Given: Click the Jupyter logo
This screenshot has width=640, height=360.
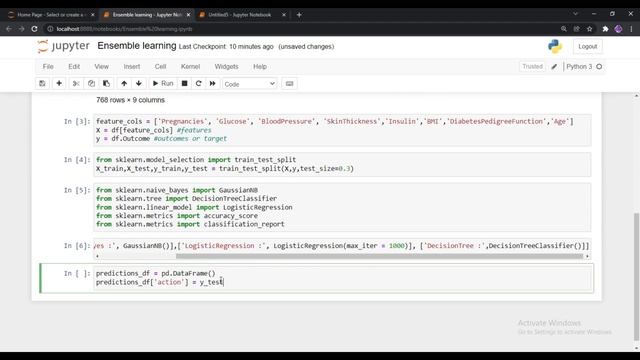Looking at the screenshot, I should point(63,46).
